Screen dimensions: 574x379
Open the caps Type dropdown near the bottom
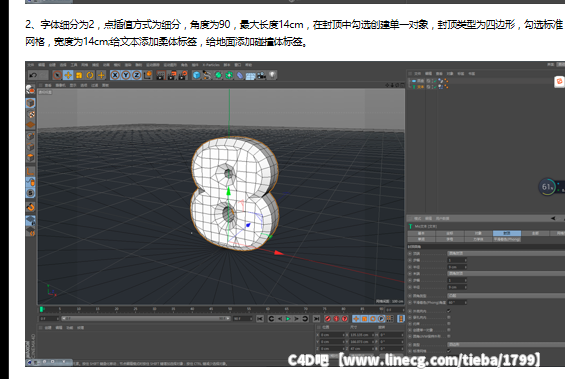[506, 345]
